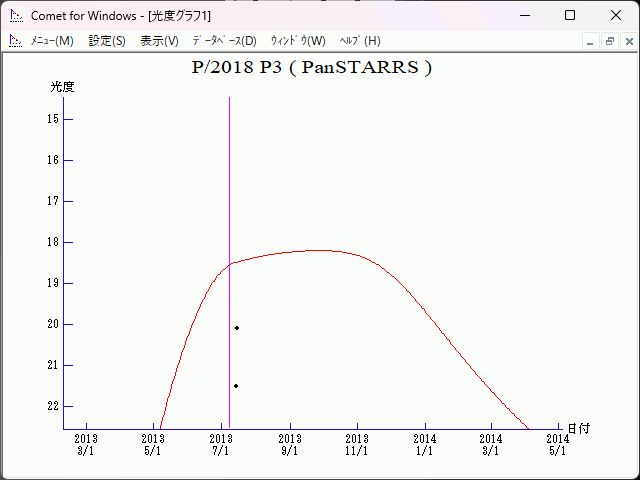Click the P/2018 P3 (PanSTARRS) graph title
The width and height of the screenshot is (640, 480).
pos(312,68)
